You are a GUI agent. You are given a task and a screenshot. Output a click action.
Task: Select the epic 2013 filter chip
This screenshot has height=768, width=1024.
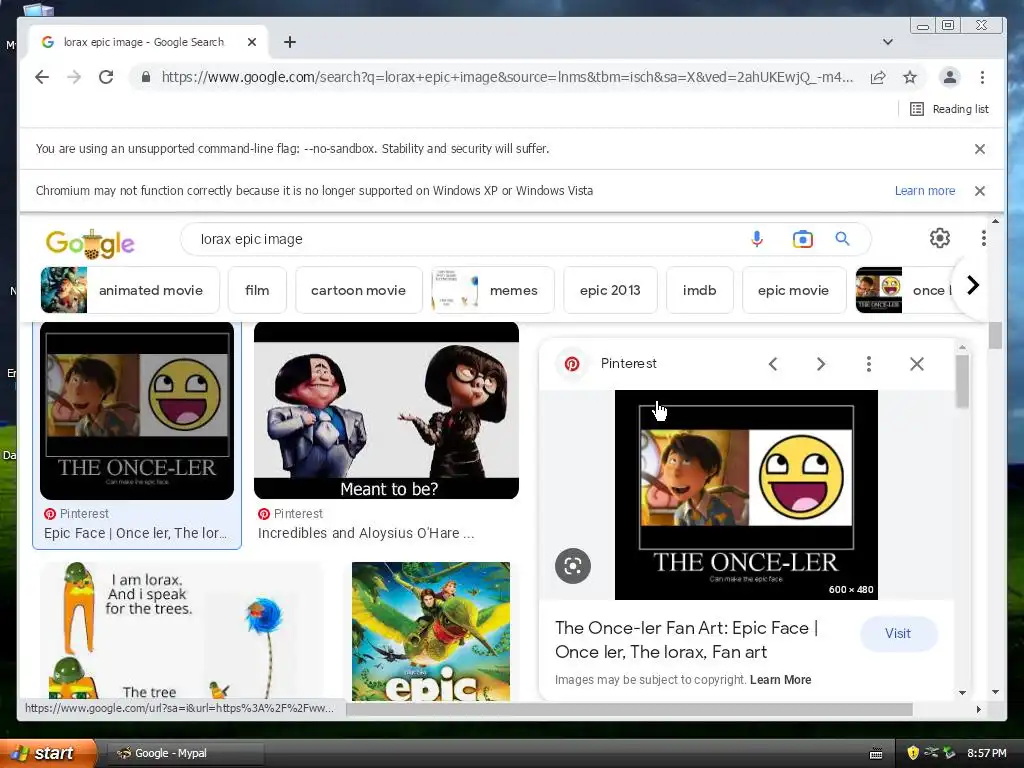pos(610,290)
